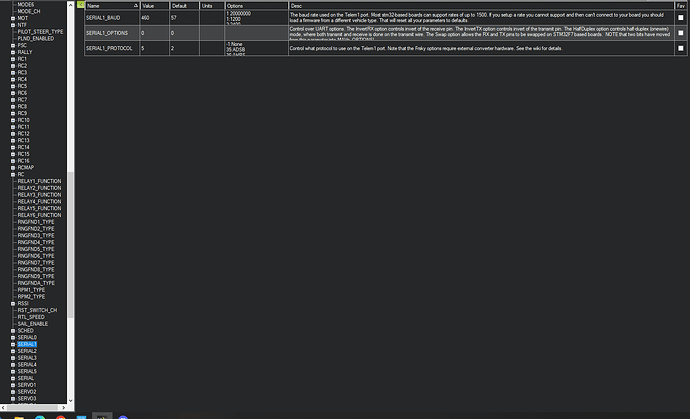Select the SERIAL1_OPTIONS name cell
Screen dimensions: 690x419
point(112,33)
